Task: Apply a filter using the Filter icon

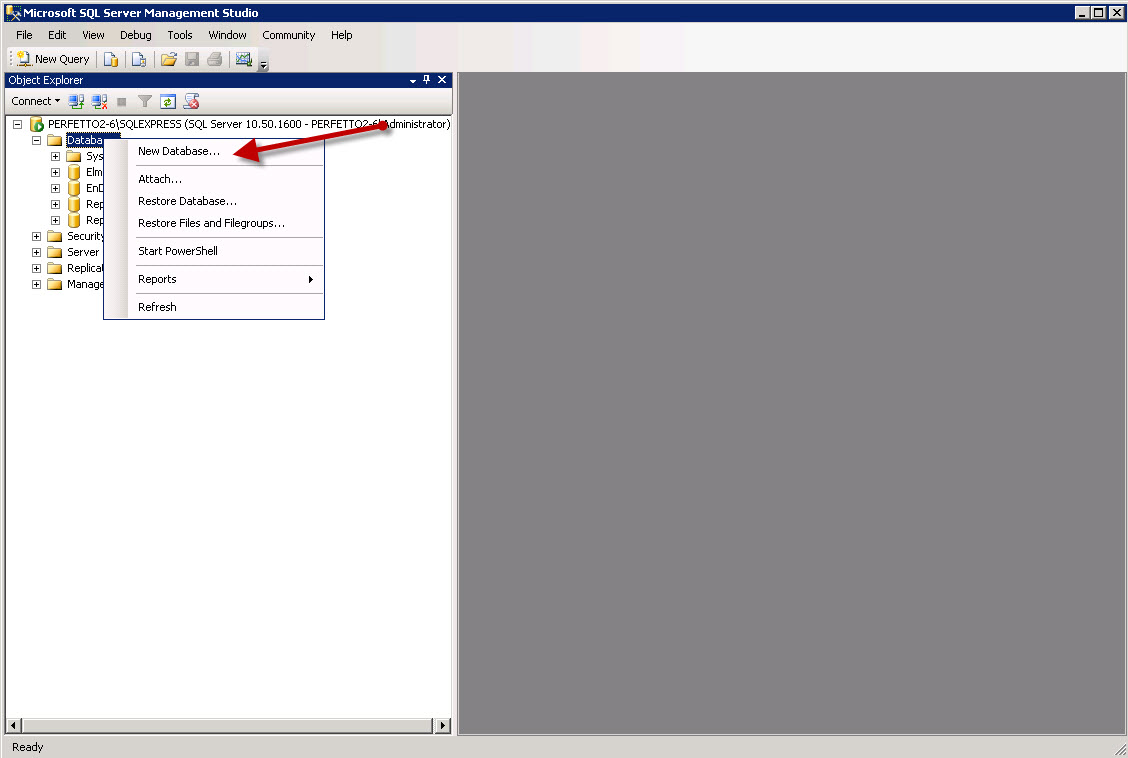Action: pyautogui.click(x=143, y=100)
